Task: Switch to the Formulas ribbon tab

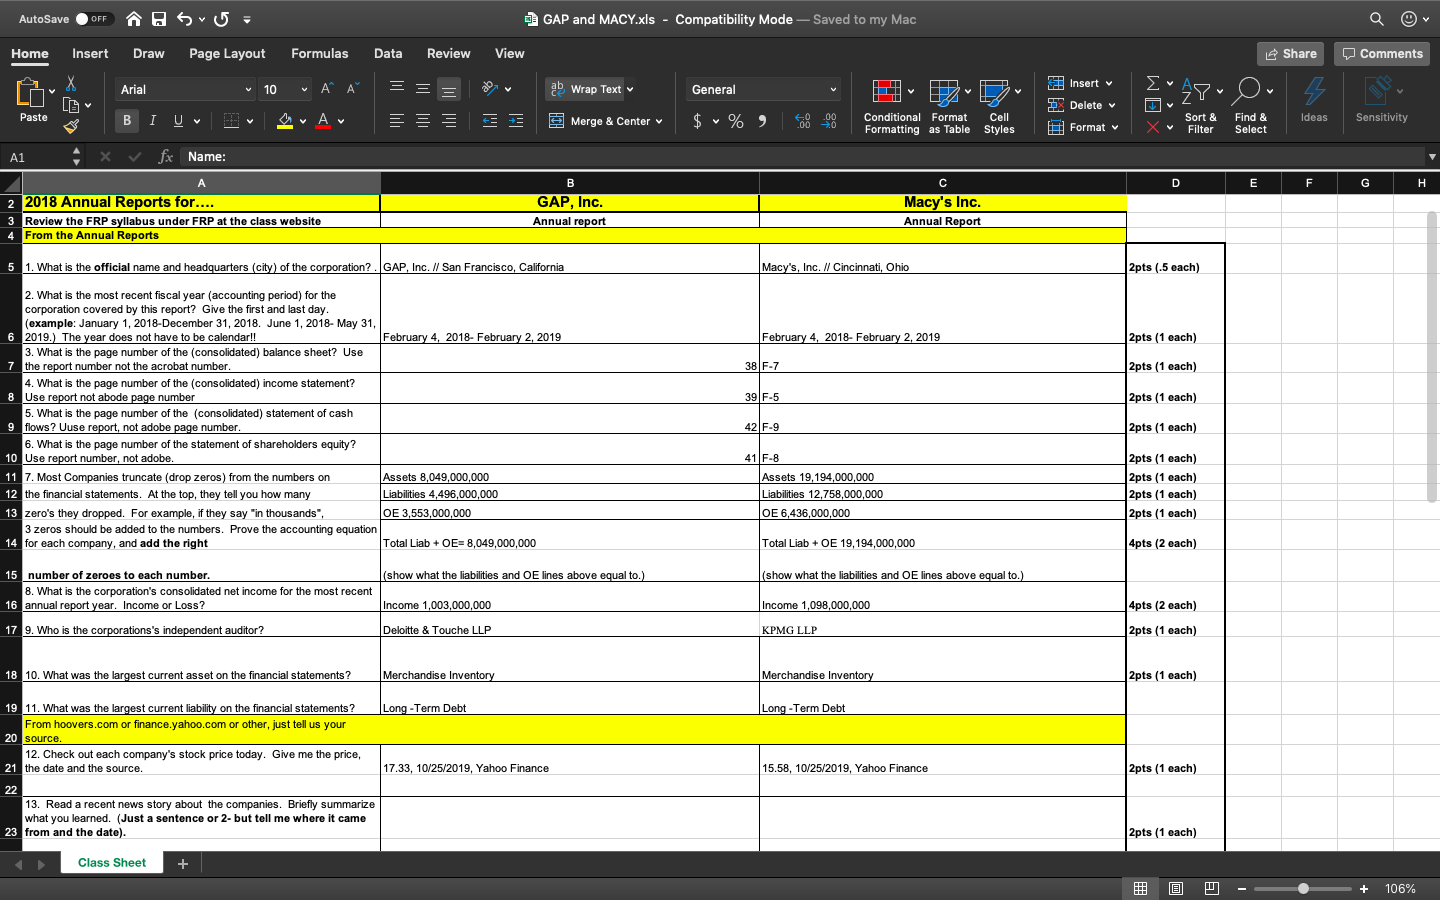Action: [320, 53]
